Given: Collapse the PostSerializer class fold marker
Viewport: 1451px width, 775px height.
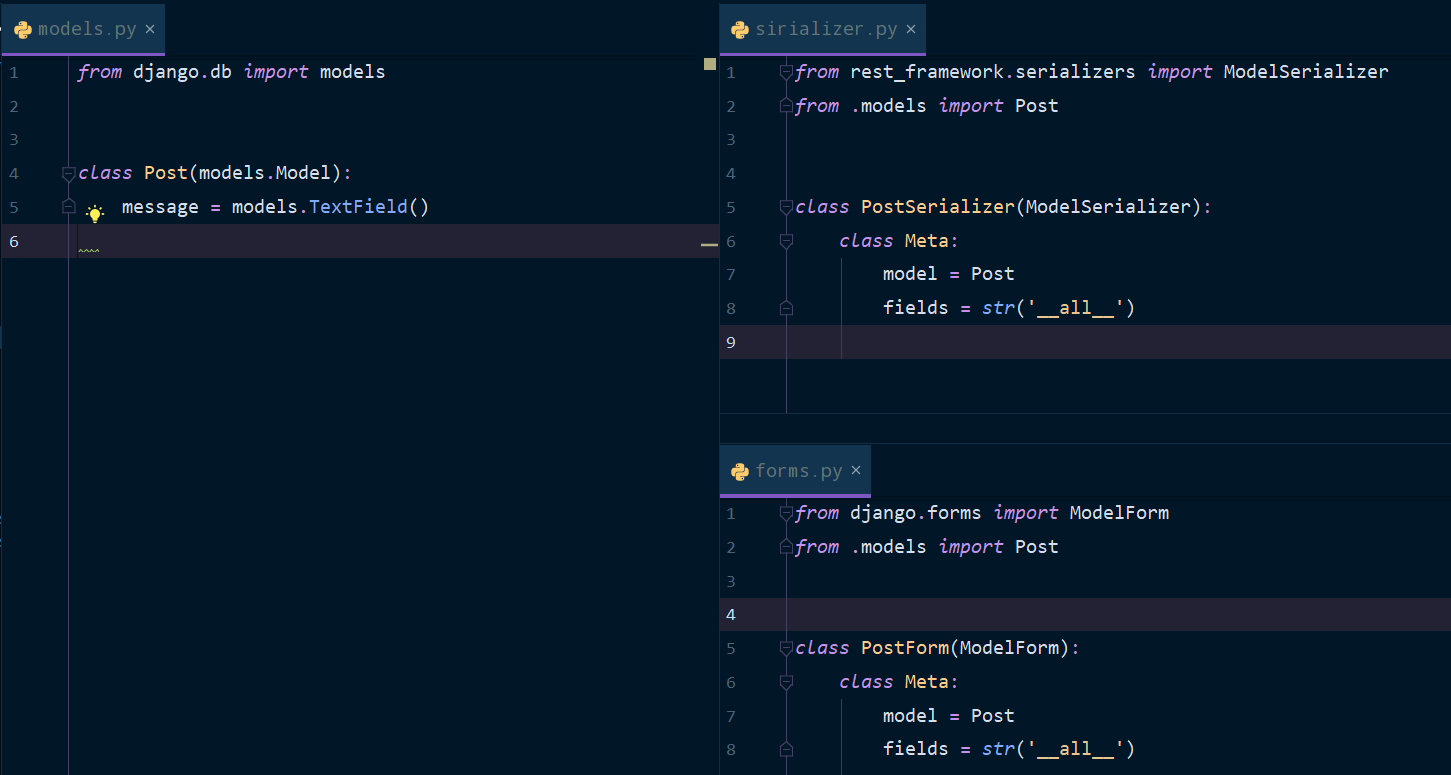Looking at the screenshot, I should coord(786,207).
